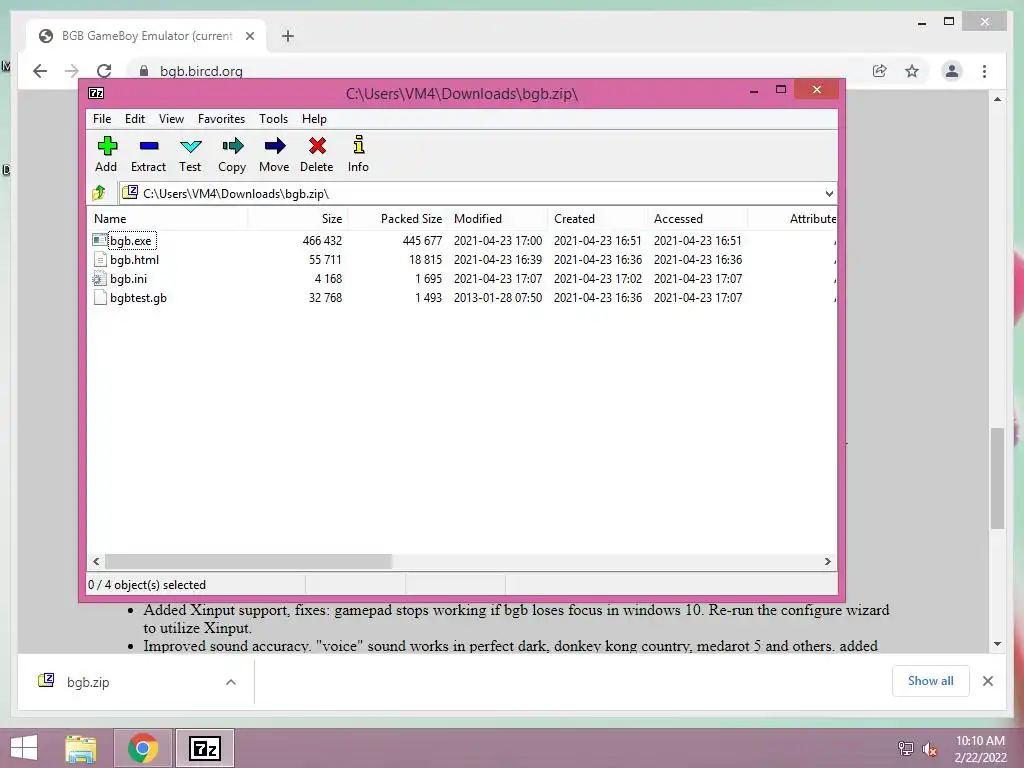
Task: Go back in Chrome browser
Action: [40, 71]
